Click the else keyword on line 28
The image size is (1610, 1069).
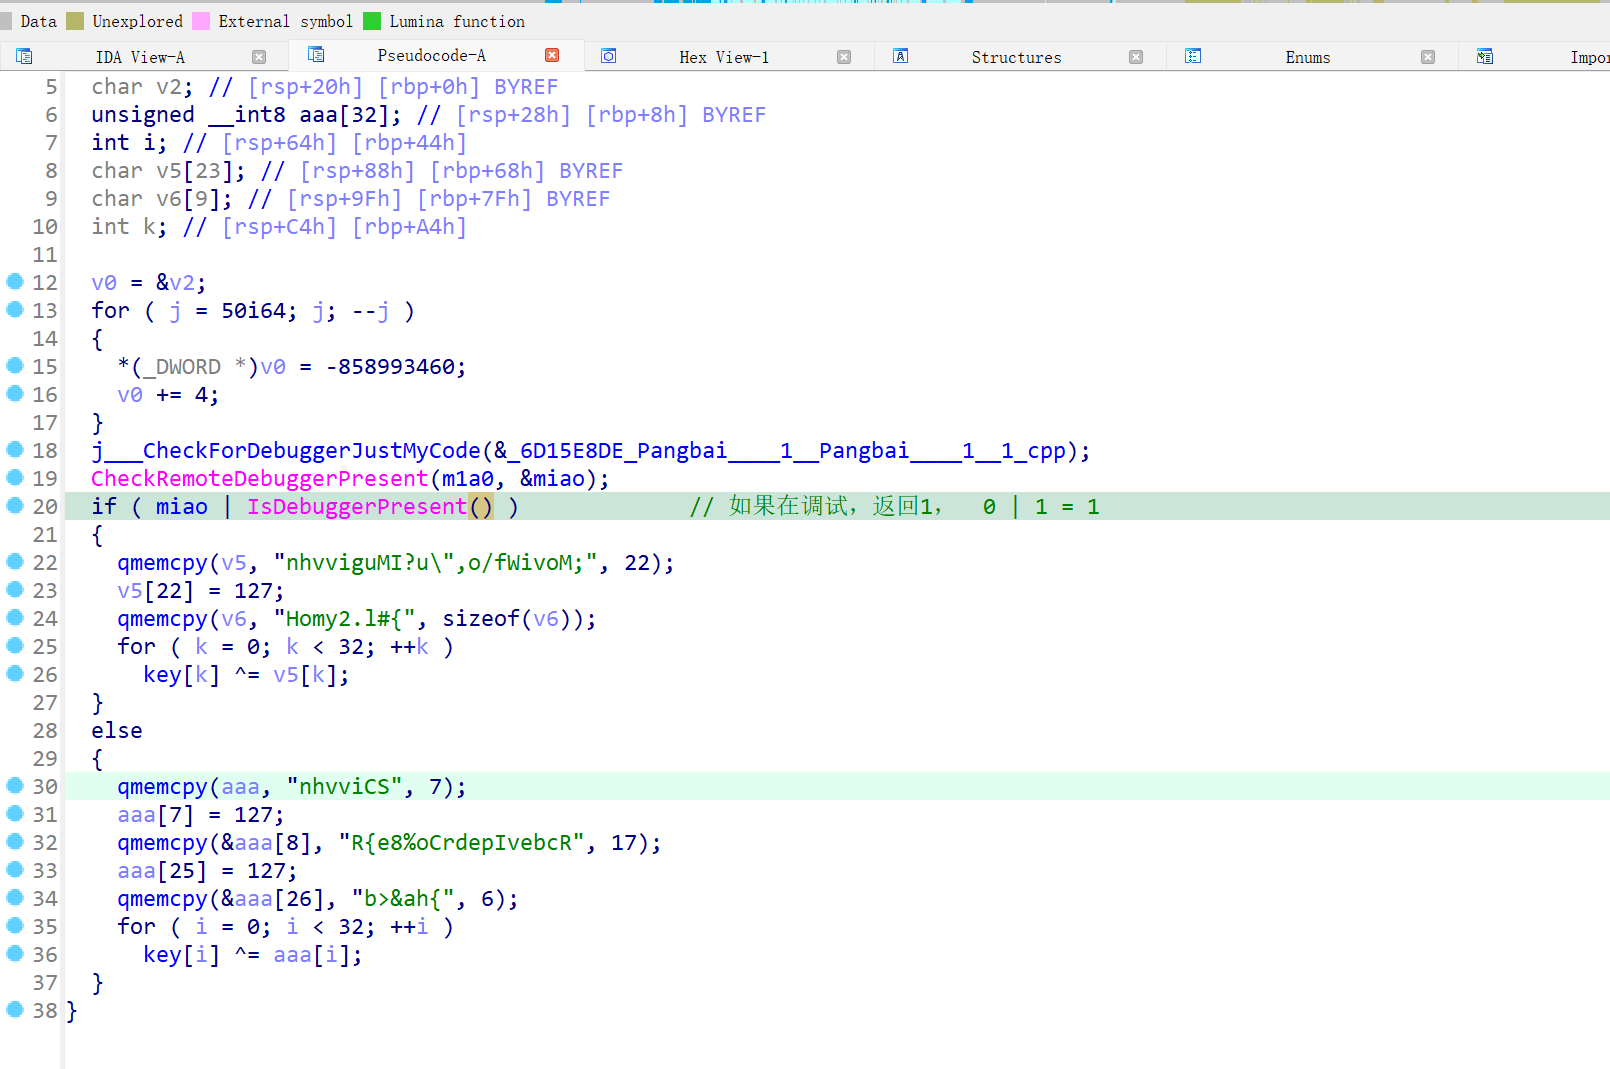(x=117, y=731)
